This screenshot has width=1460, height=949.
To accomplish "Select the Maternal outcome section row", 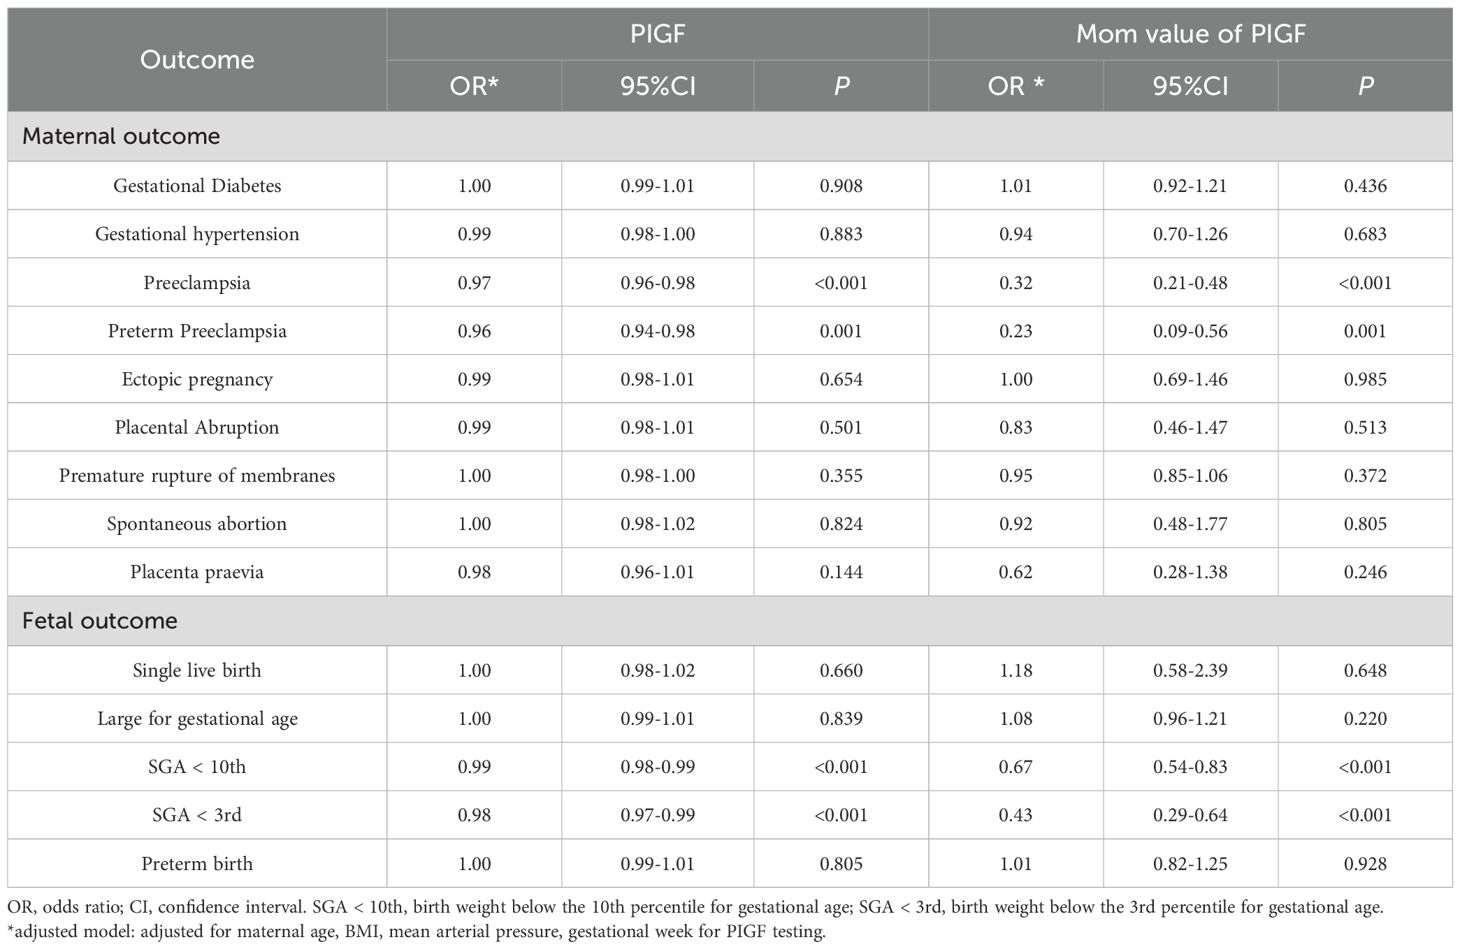I will tap(121, 136).
